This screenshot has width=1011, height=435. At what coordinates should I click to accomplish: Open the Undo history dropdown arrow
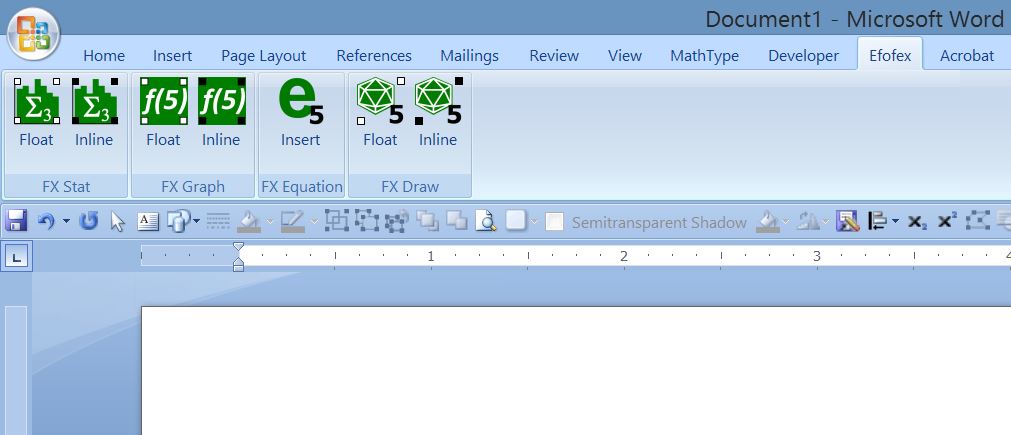pos(66,222)
